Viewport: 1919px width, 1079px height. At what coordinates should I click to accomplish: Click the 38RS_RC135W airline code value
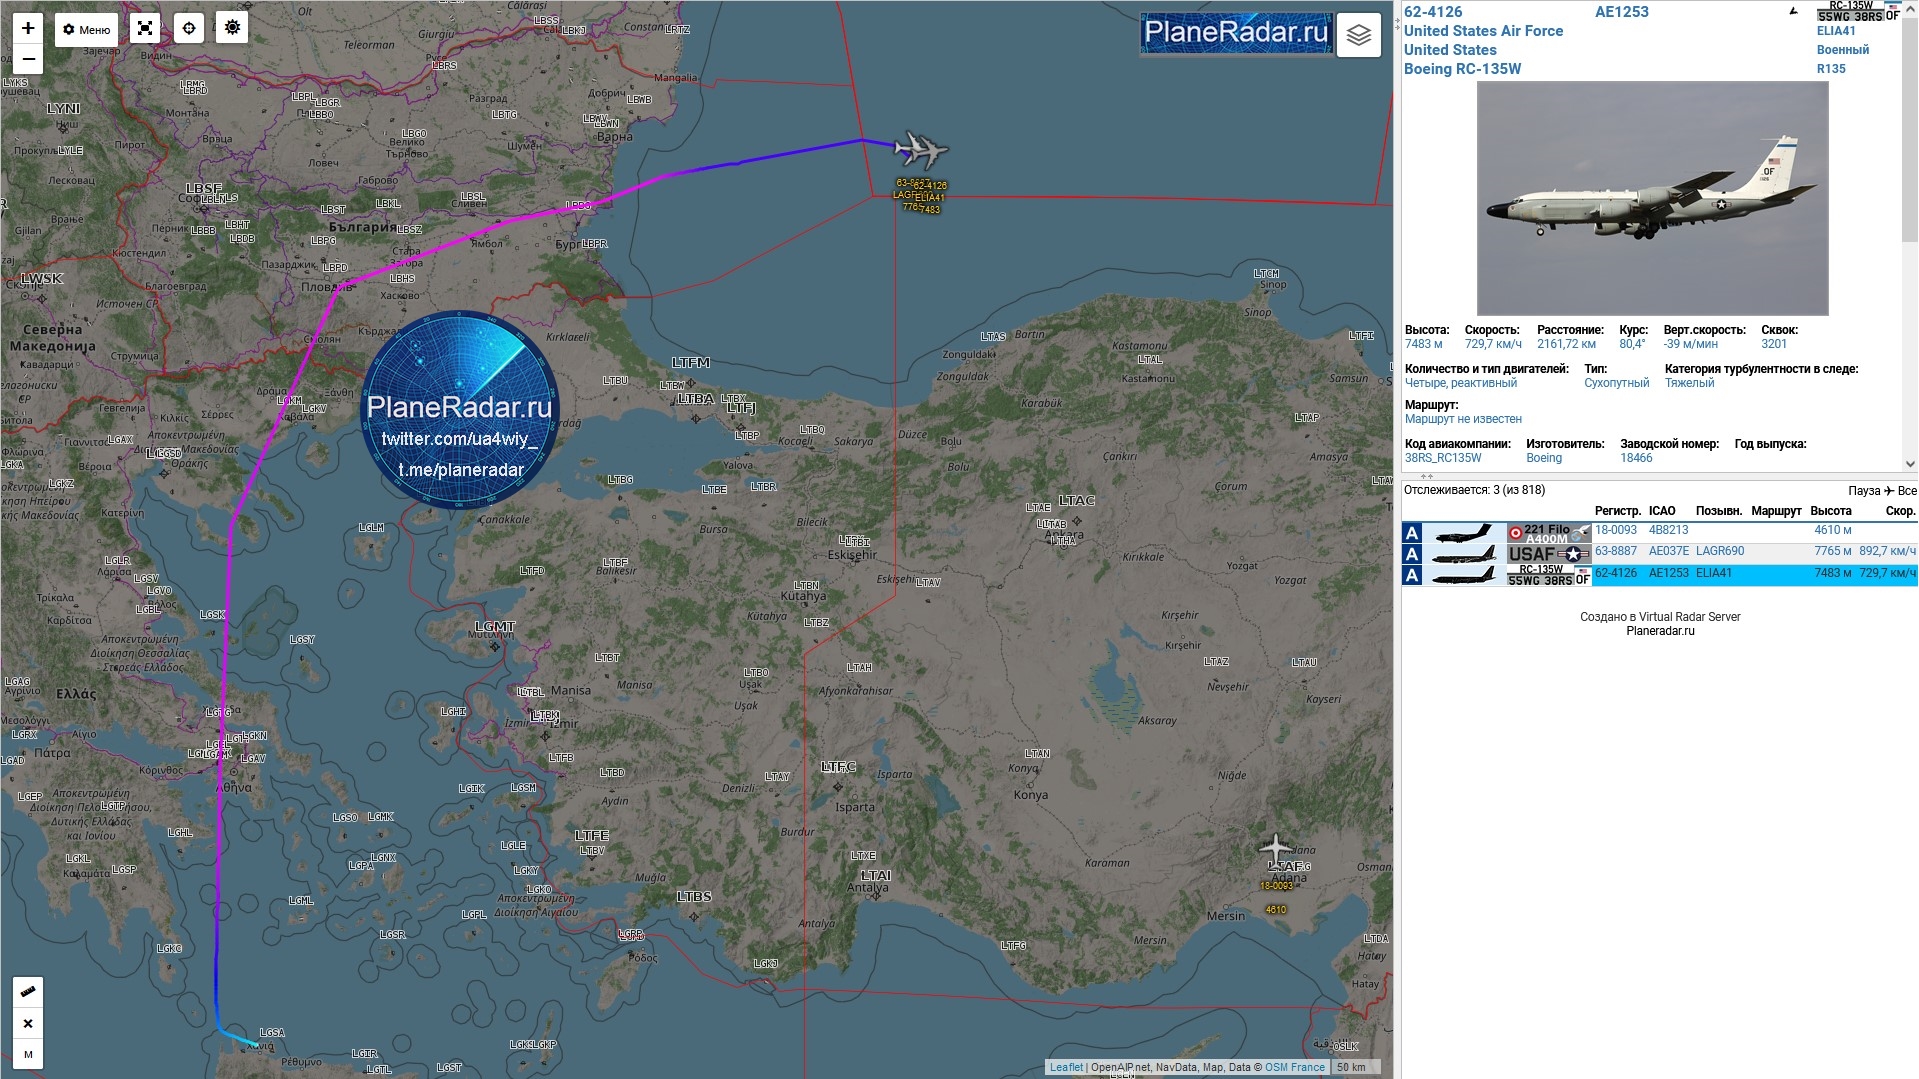(1443, 458)
